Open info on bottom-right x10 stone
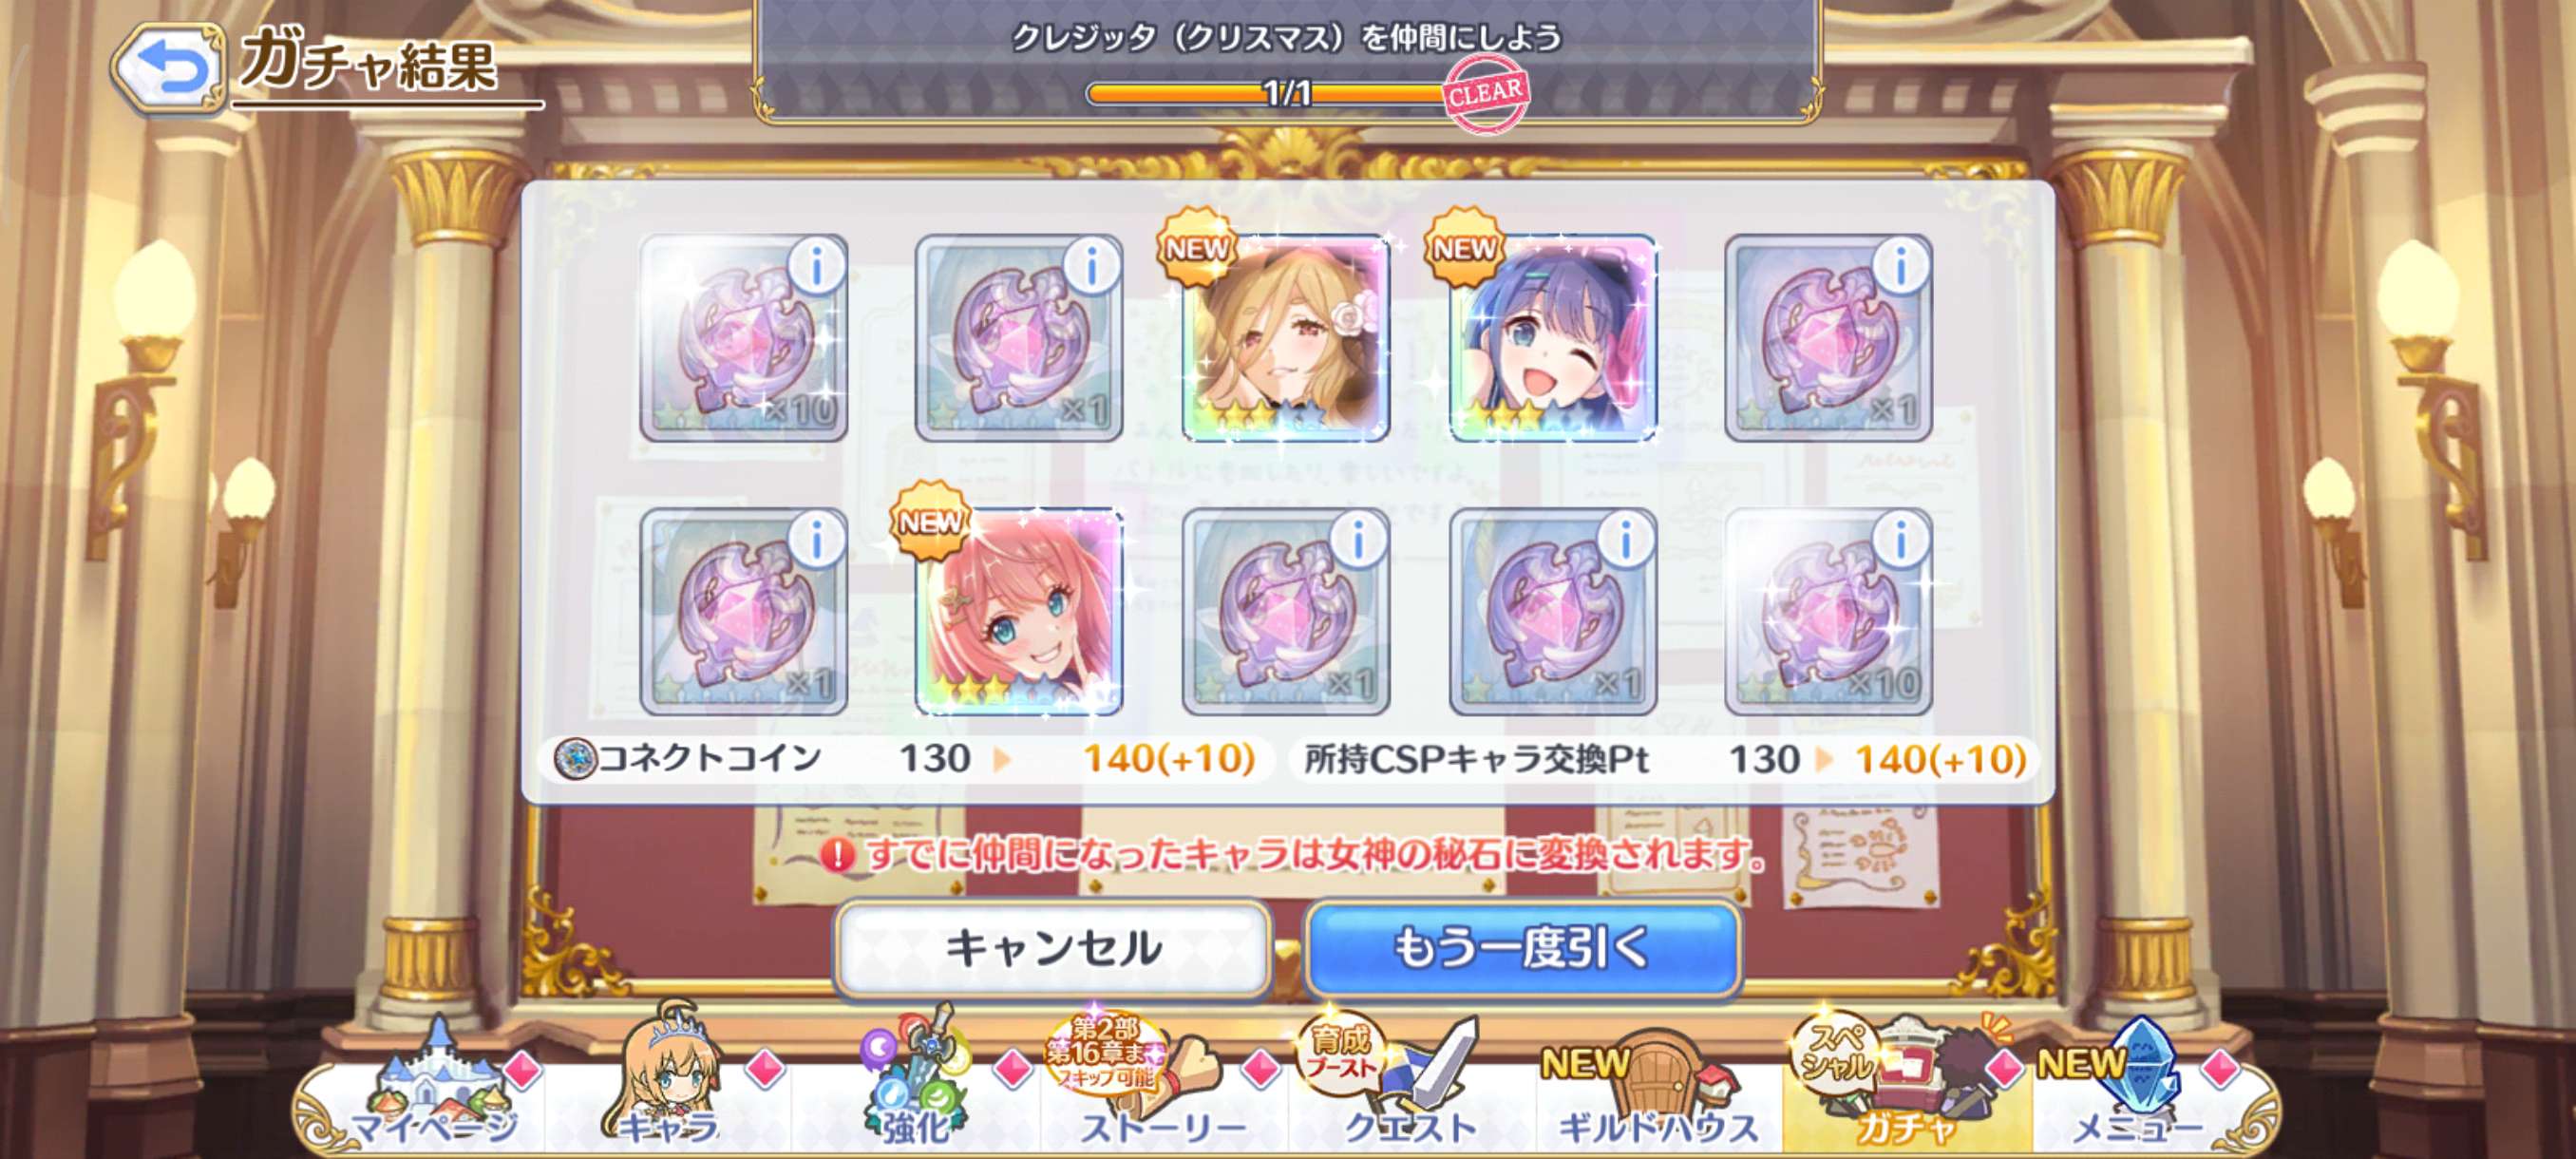Image resolution: width=2576 pixels, height=1159 pixels. [1900, 541]
